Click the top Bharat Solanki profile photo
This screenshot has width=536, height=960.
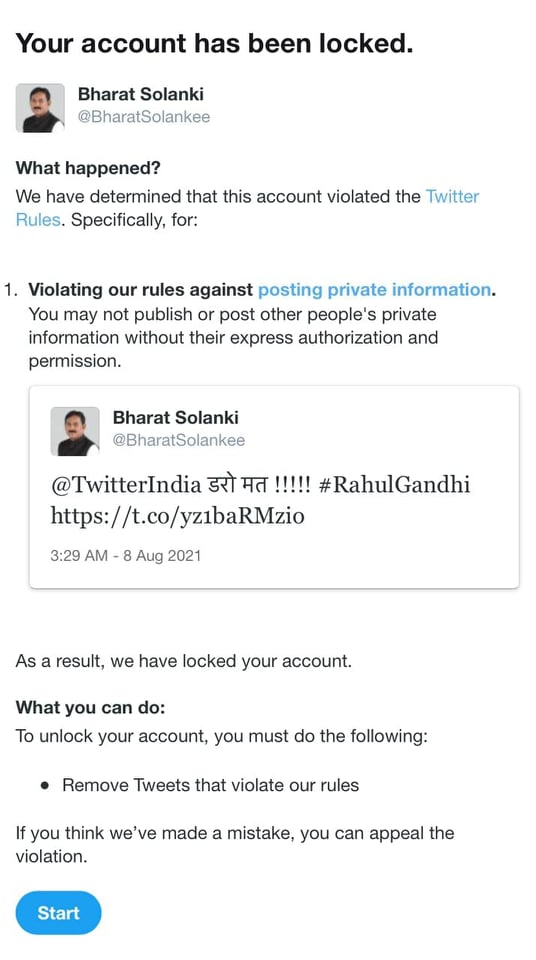click(40, 108)
